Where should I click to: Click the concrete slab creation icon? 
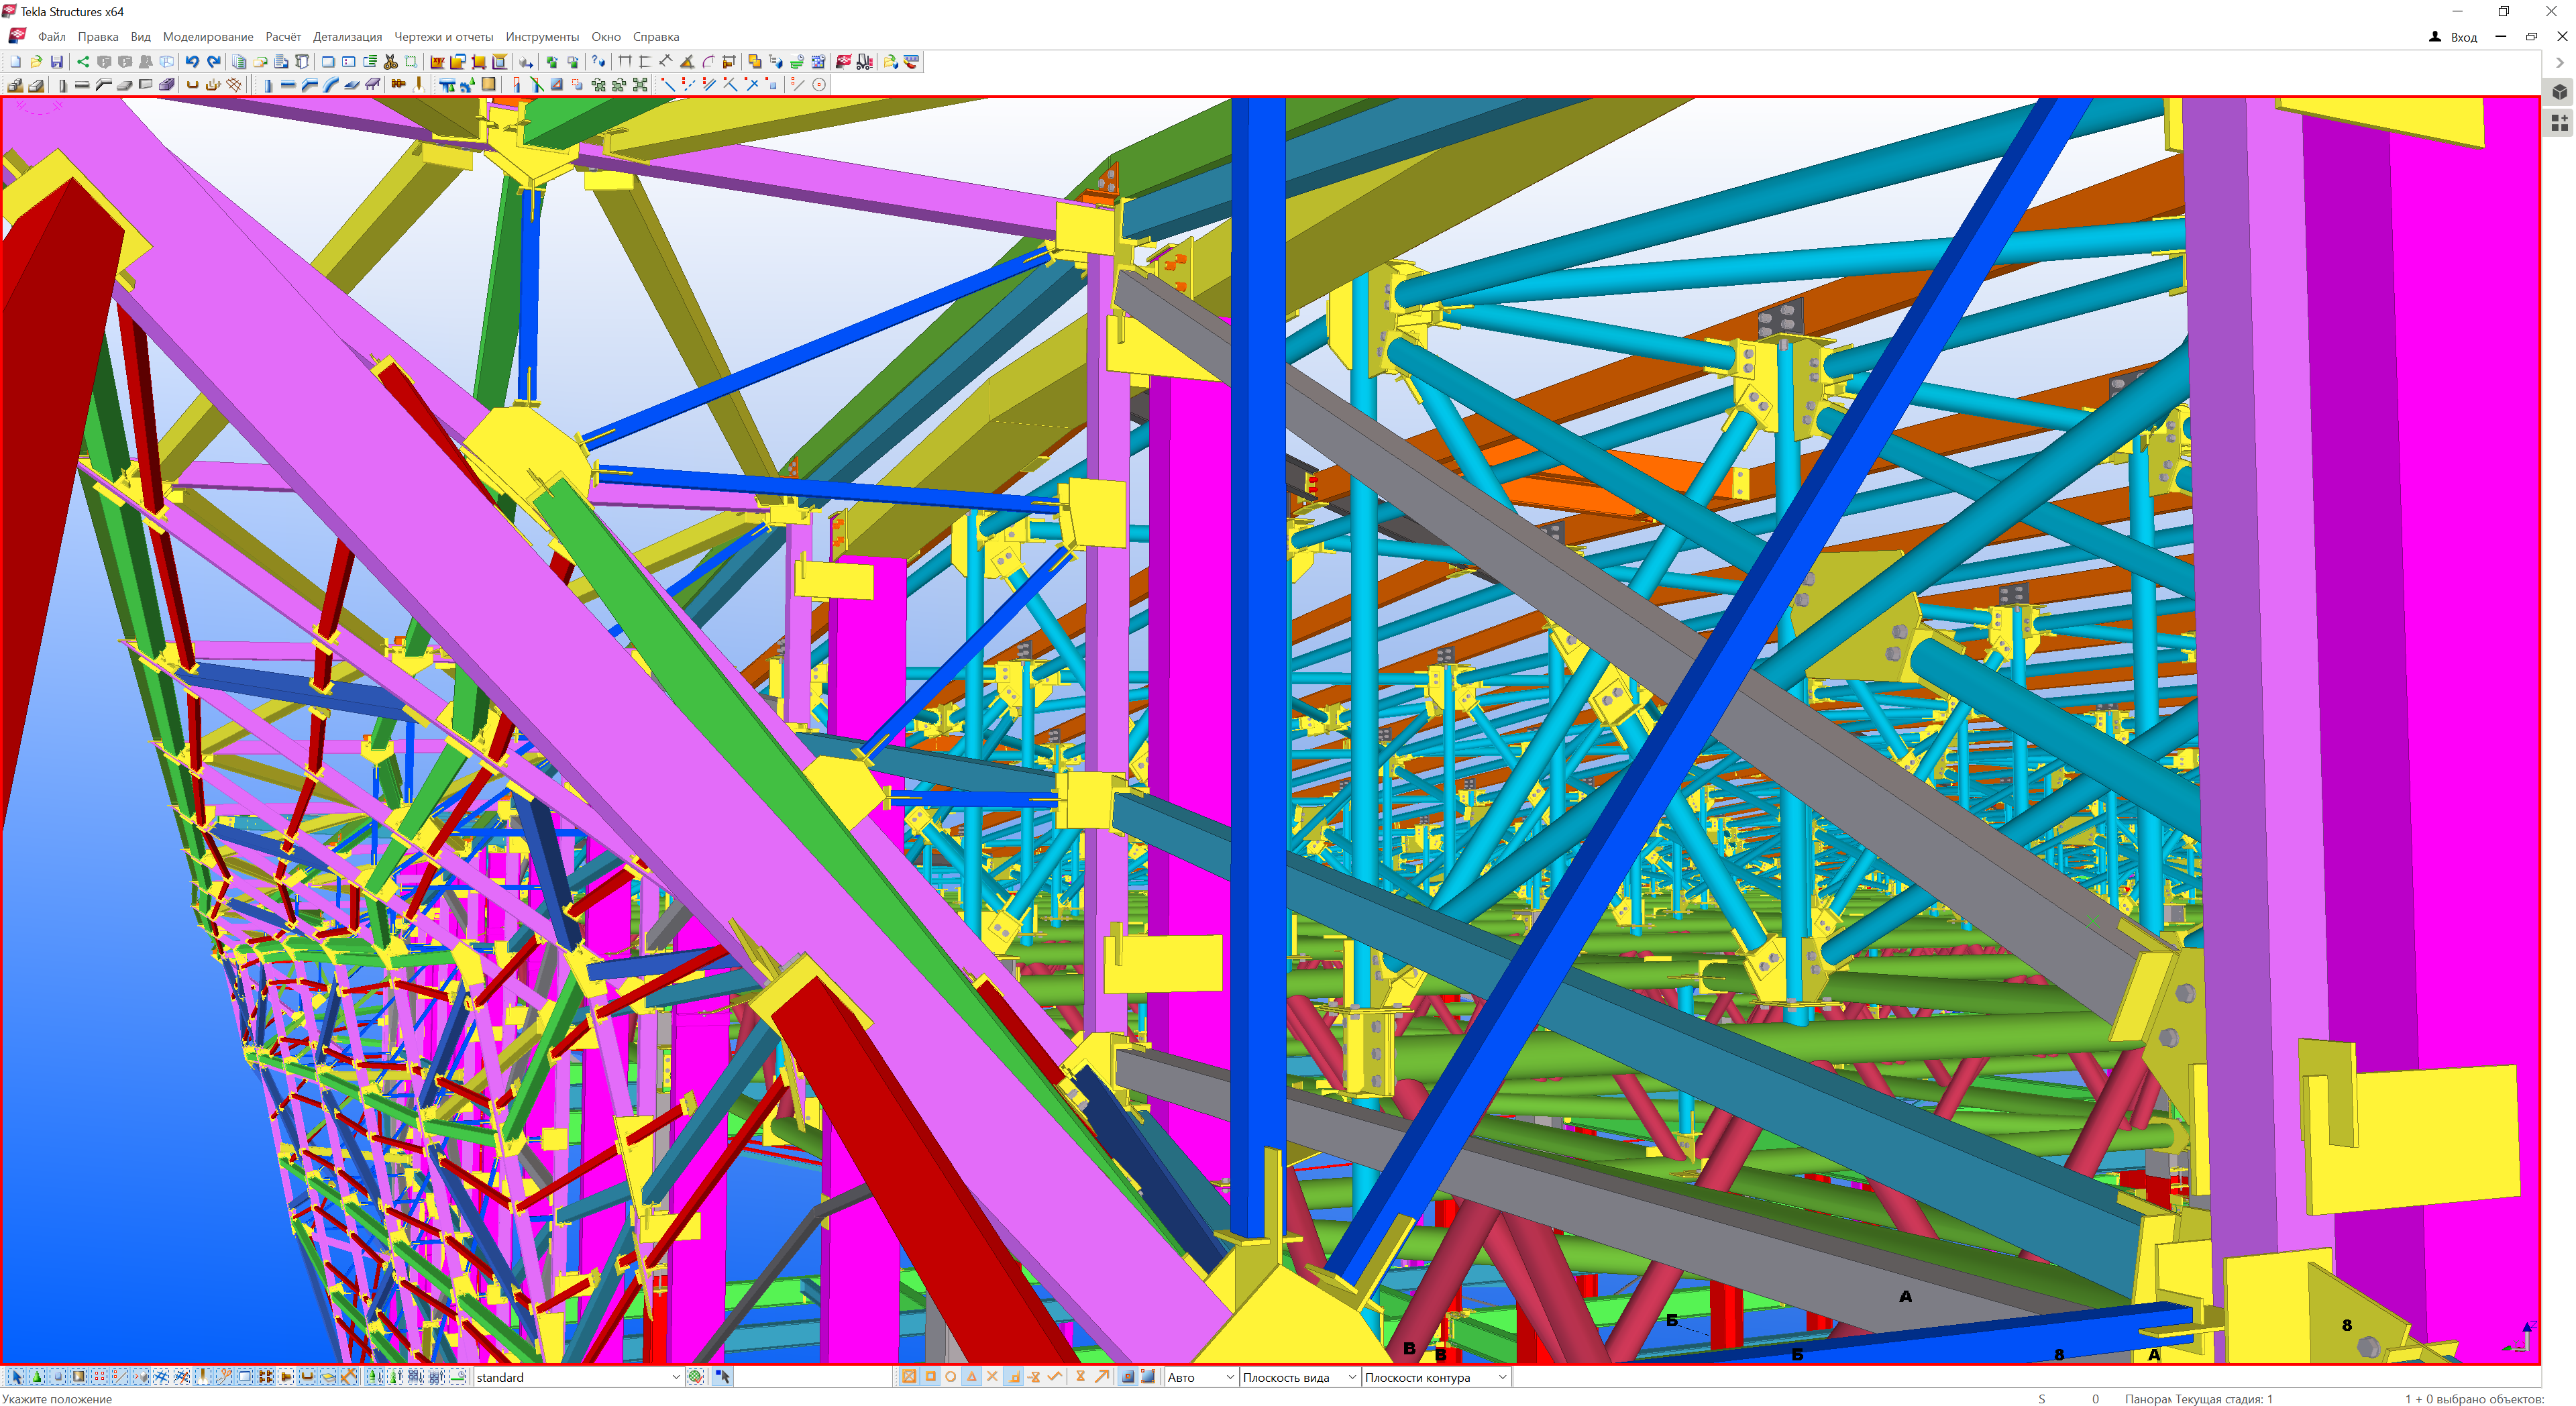click(125, 85)
